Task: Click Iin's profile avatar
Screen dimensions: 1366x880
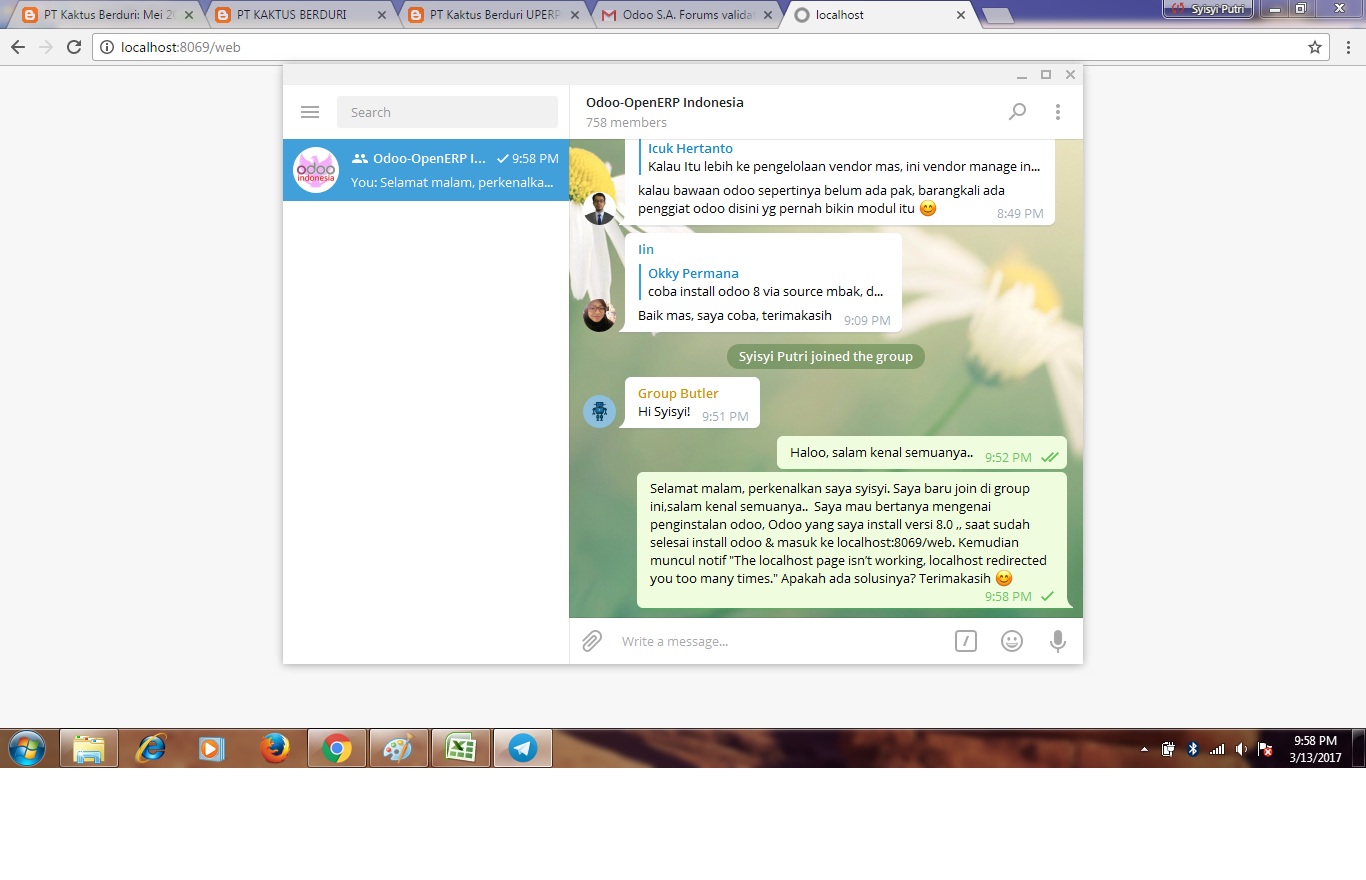Action: [x=599, y=315]
